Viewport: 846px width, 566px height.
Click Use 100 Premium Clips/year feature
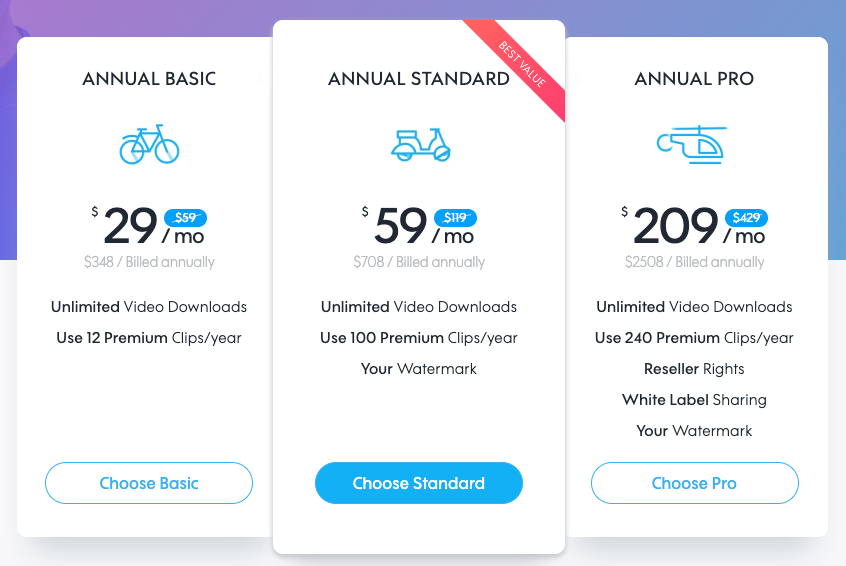tap(419, 338)
